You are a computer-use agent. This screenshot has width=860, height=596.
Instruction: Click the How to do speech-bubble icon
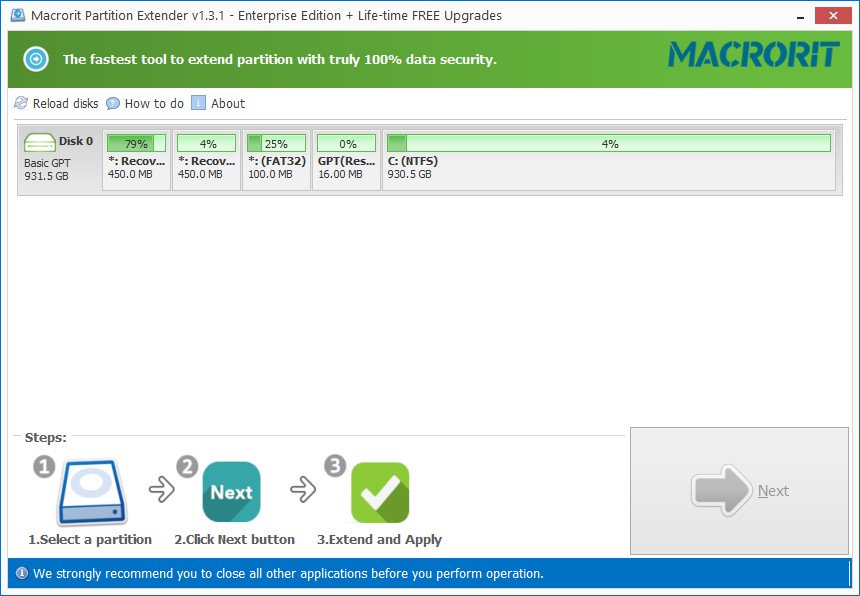[112, 103]
